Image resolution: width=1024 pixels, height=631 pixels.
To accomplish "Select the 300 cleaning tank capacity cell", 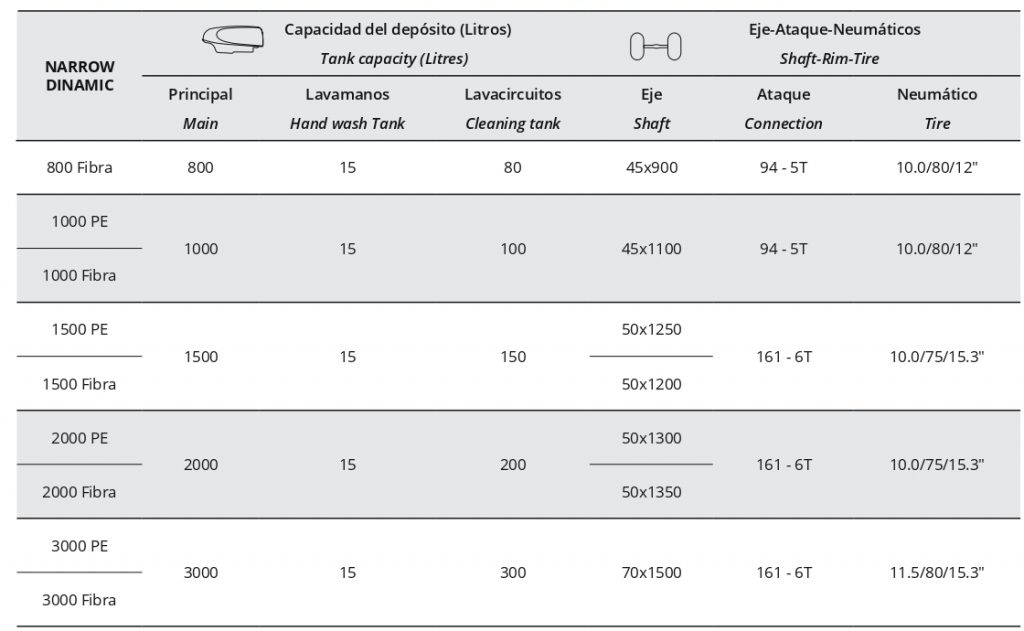I will 512,573.
